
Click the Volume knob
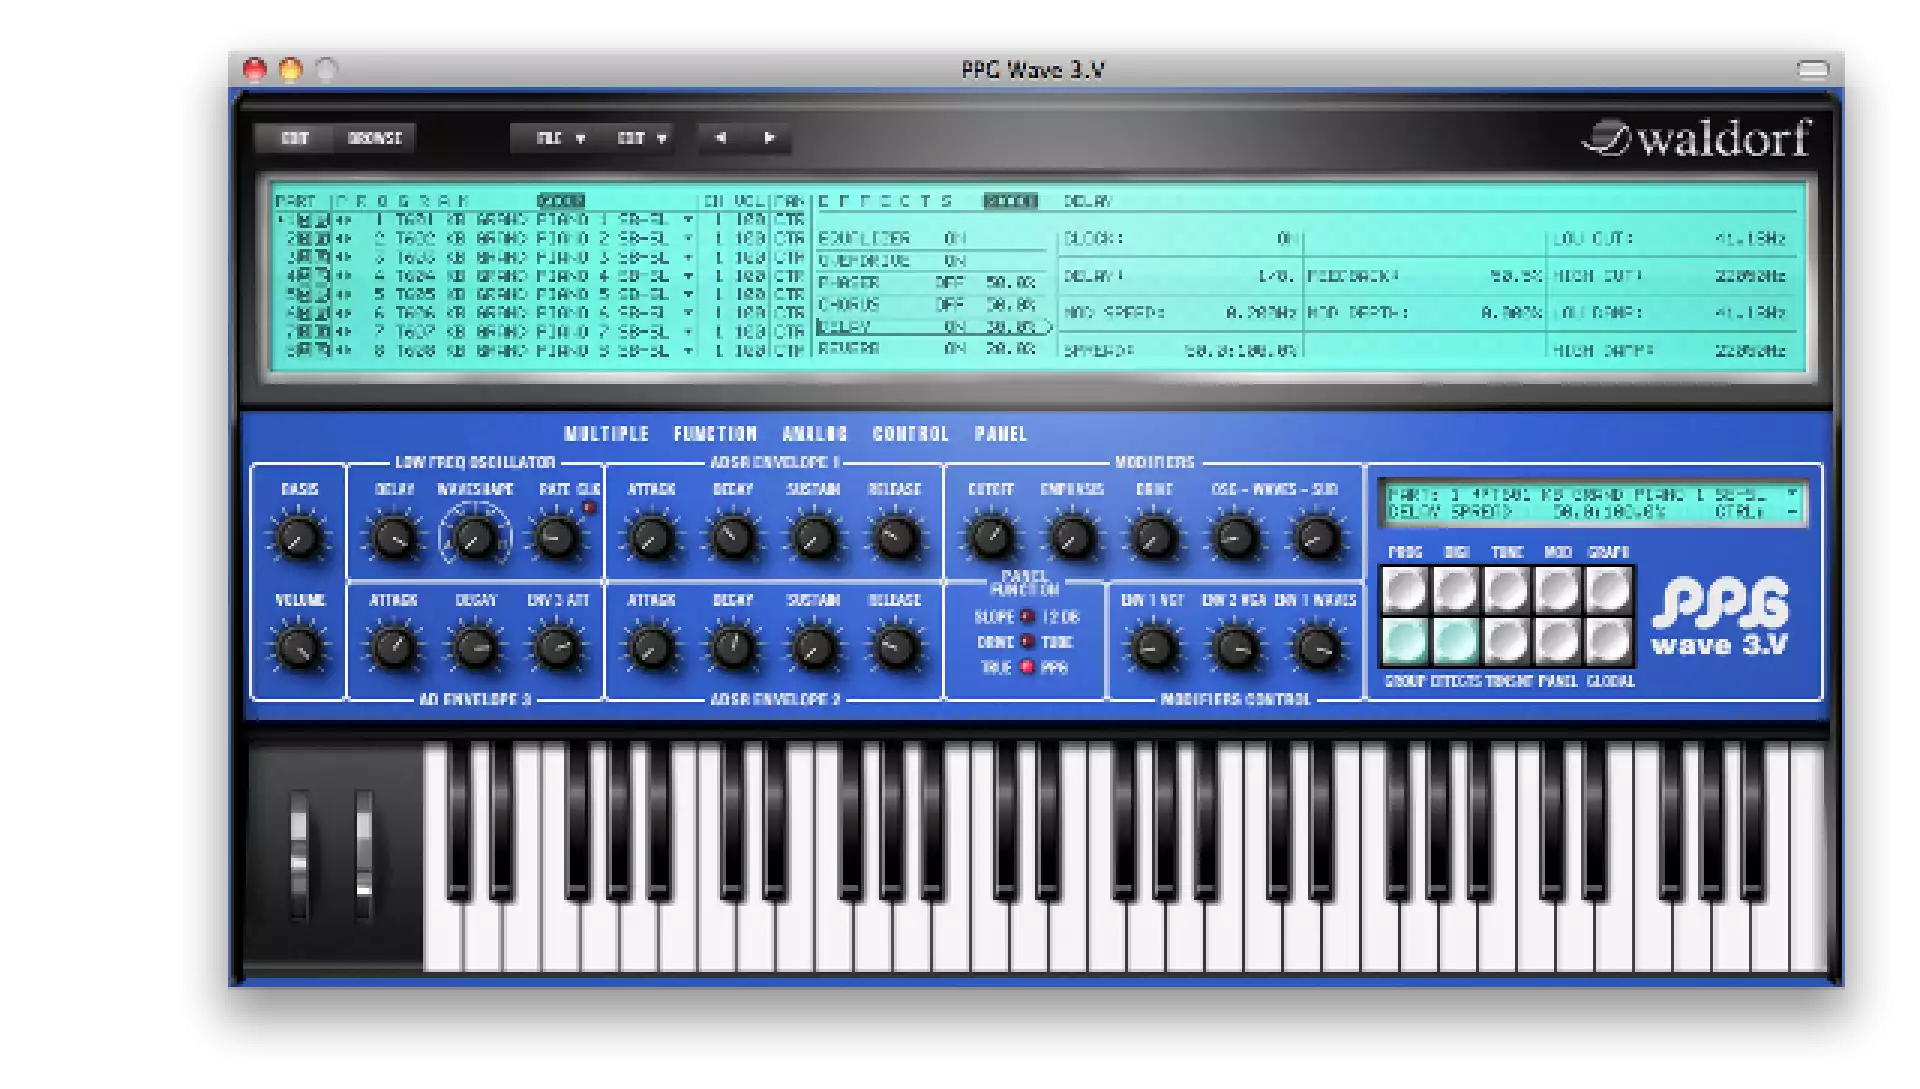(298, 649)
